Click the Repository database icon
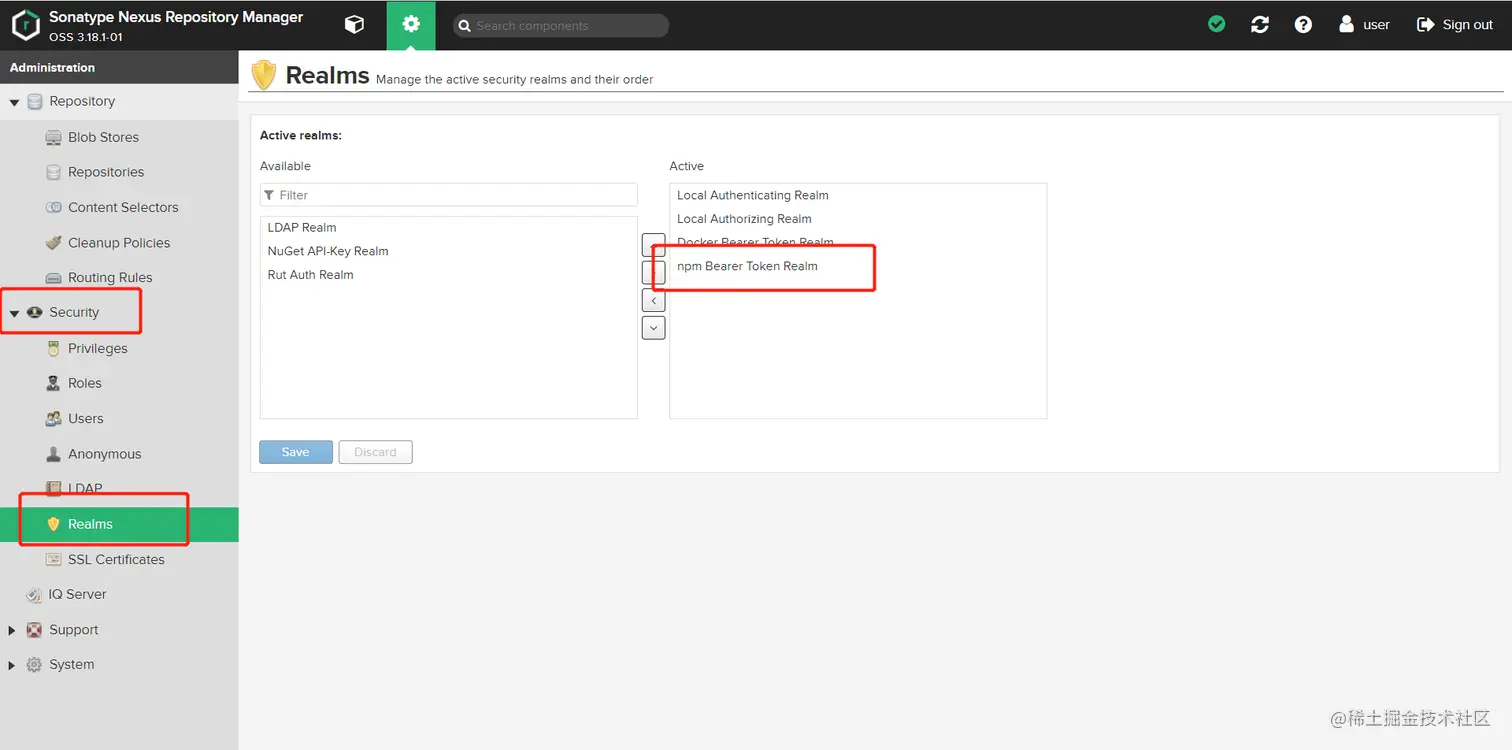Viewport: 1512px width, 750px height. pyautogui.click(x=35, y=102)
